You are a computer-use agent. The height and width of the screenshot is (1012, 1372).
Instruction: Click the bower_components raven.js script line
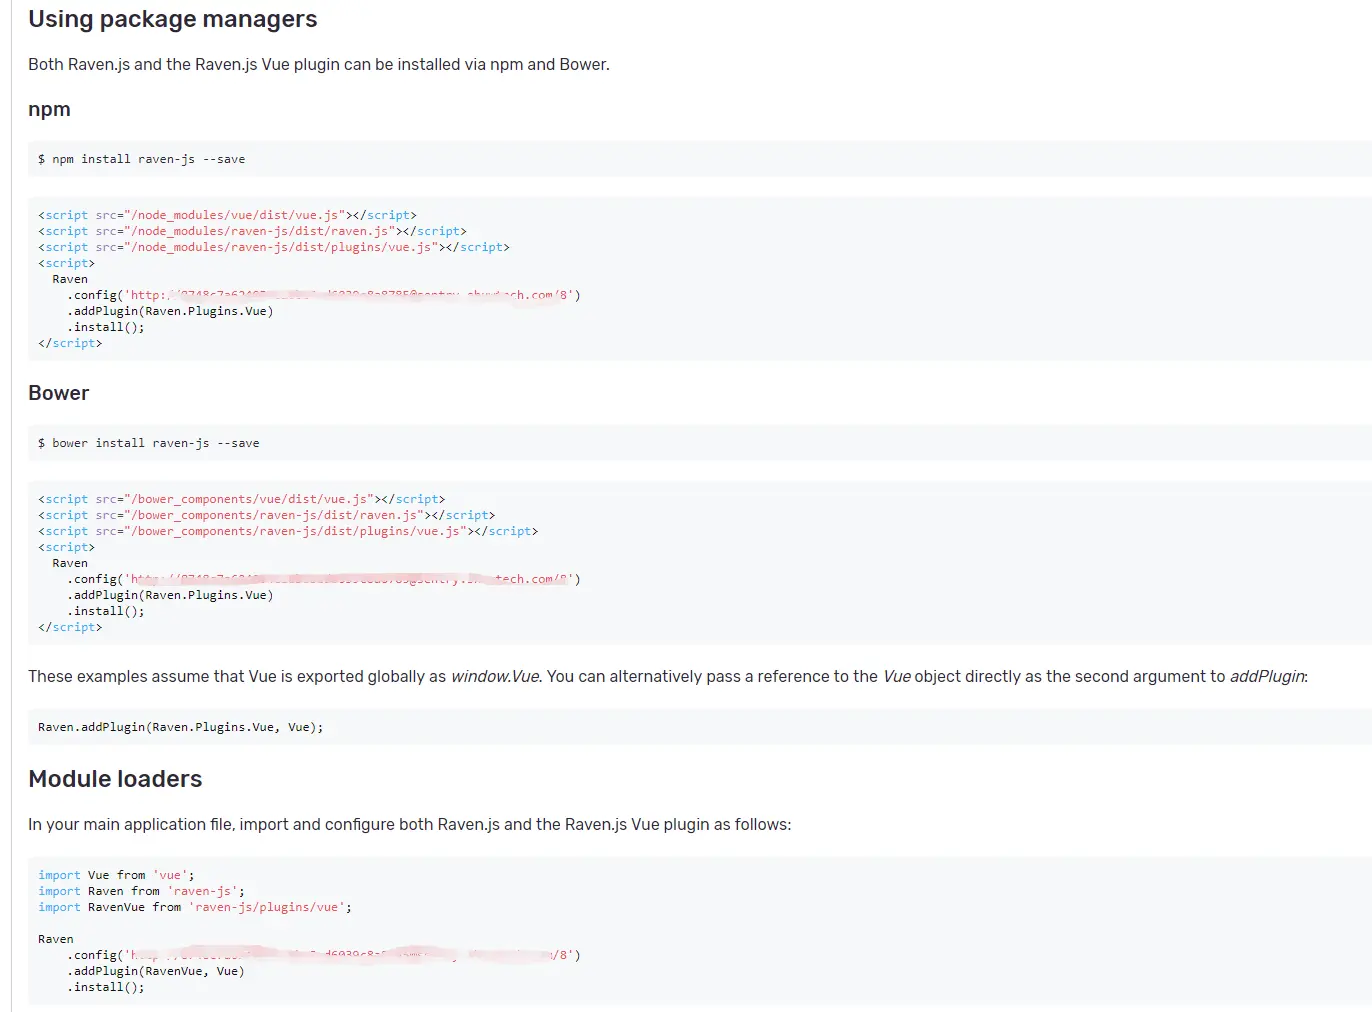click(266, 515)
